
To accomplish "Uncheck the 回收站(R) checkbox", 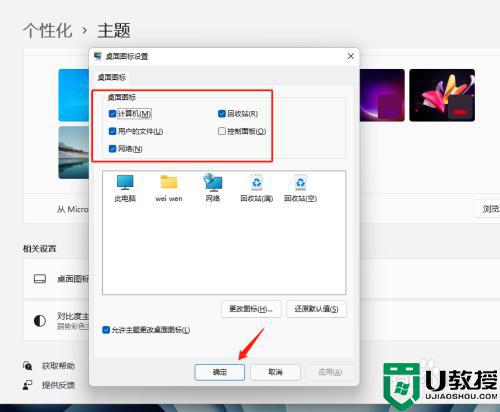I will tap(222, 114).
